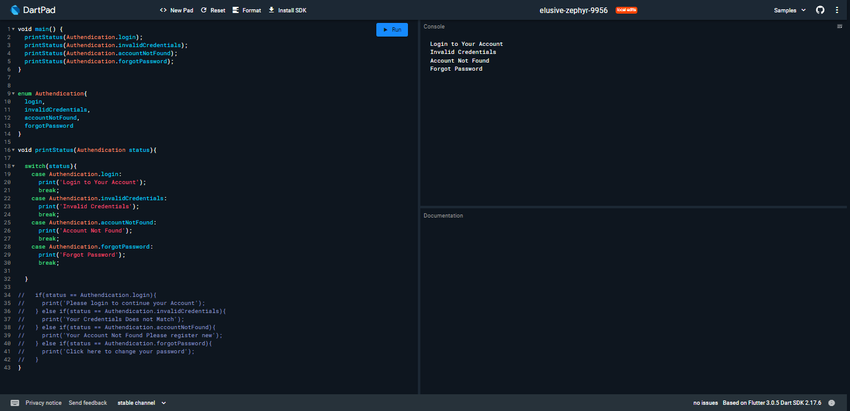Click 'case Authendication.login:' line
The width and height of the screenshot is (850, 411).
(77, 174)
